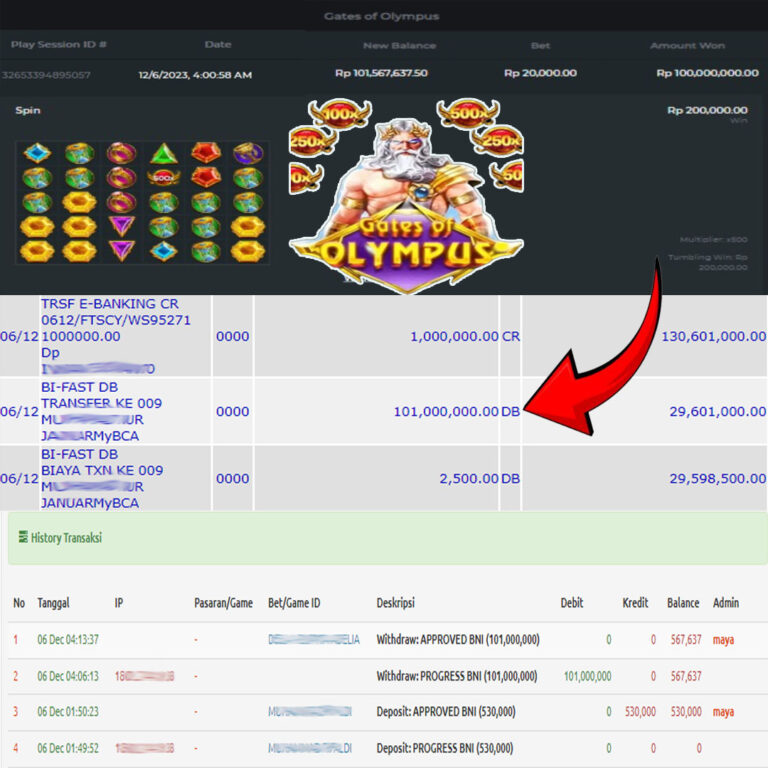Click the Play Session ID # column header
Image resolution: width=768 pixels, height=768 pixels.
click(59, 45)
